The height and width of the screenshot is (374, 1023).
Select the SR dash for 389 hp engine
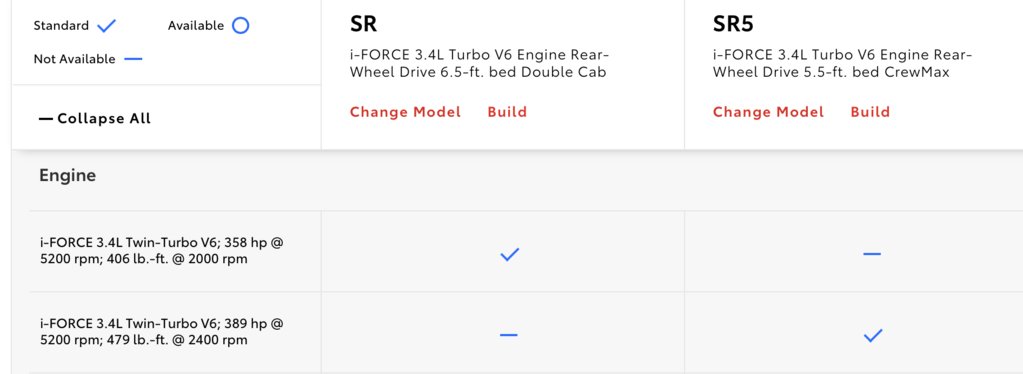click(x=509, y=335)
